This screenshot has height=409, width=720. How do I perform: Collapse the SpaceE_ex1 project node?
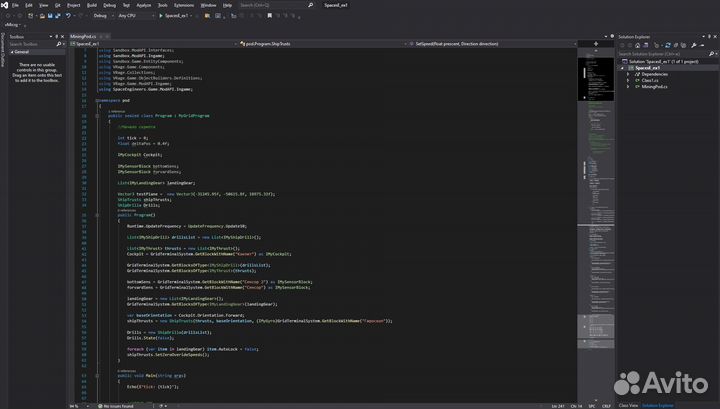tap(623, 68)
